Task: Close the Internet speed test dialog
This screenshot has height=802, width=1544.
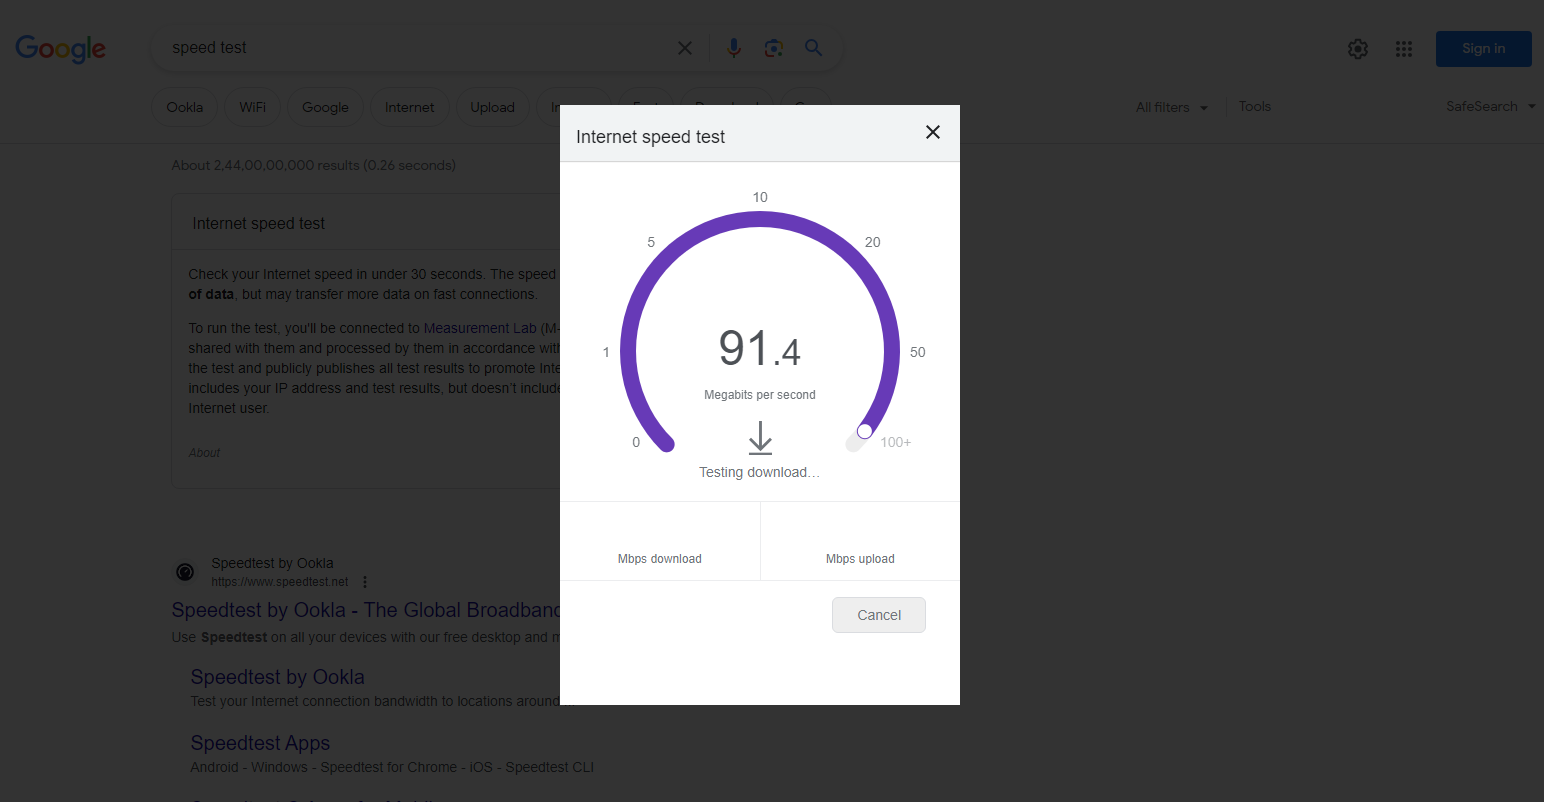Action: [x=933, y=132]
